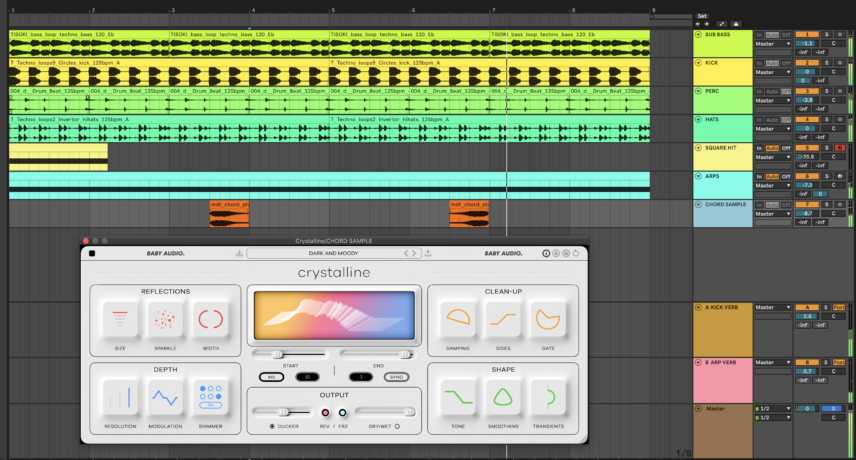Toggle the red arm button on SQUARE HIT
The width and height of the screenshot is (856, 460).
[x=840, y=148]
